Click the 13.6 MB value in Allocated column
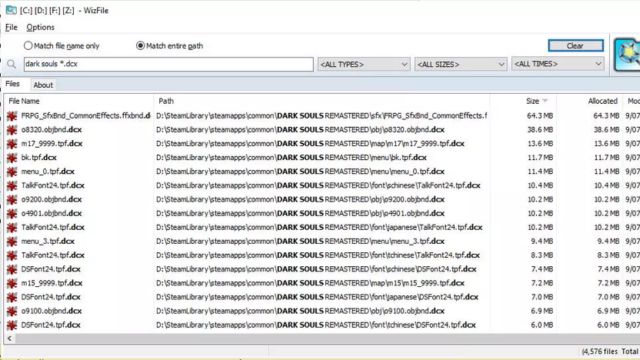The width and height of the screenshot is (640, 360). pyautogui.click(x=606, y=144)
